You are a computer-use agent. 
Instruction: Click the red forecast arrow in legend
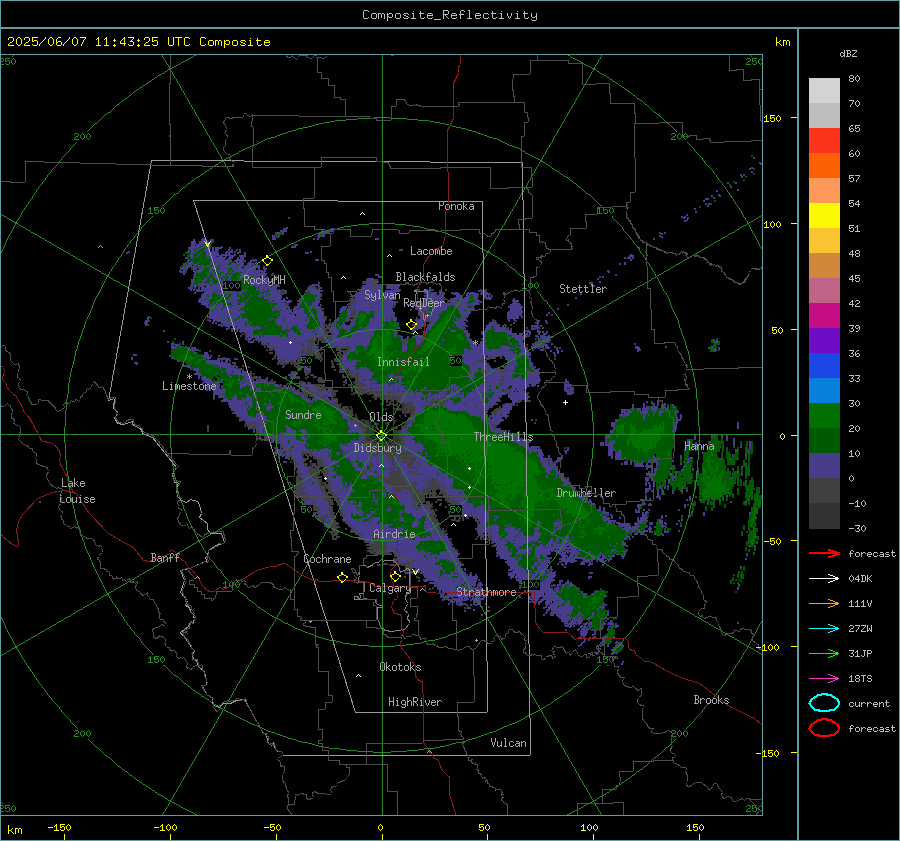824,553
